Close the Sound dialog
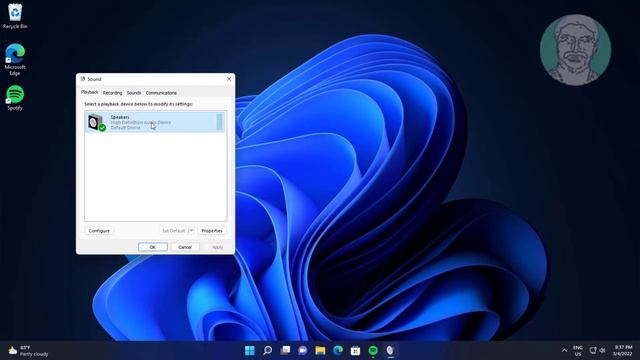The width and height of the screenshot is (640, 360). coord(229,79)
